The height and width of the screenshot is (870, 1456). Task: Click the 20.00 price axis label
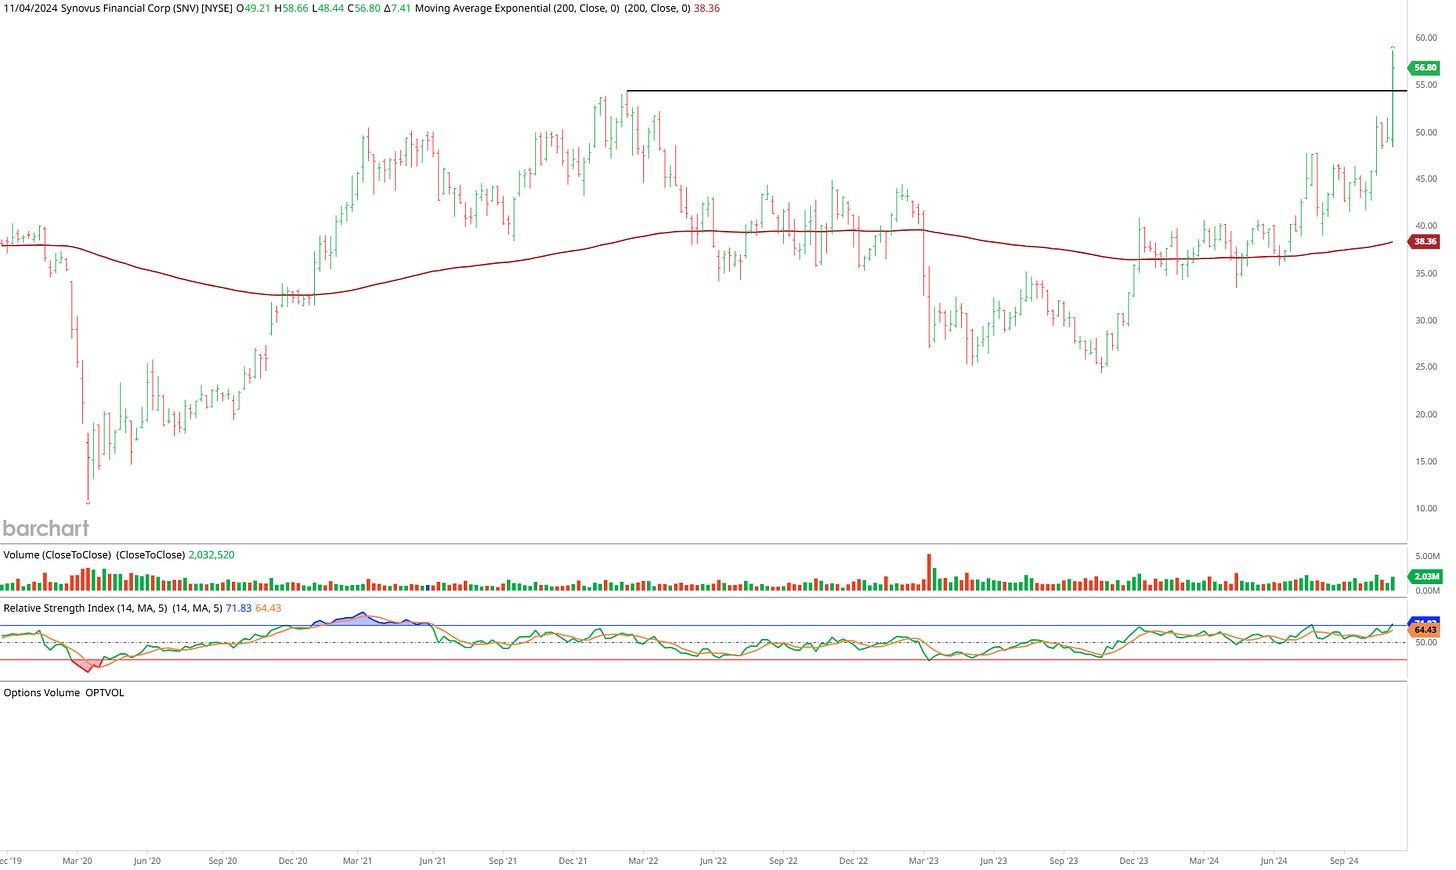point(1426,414)
